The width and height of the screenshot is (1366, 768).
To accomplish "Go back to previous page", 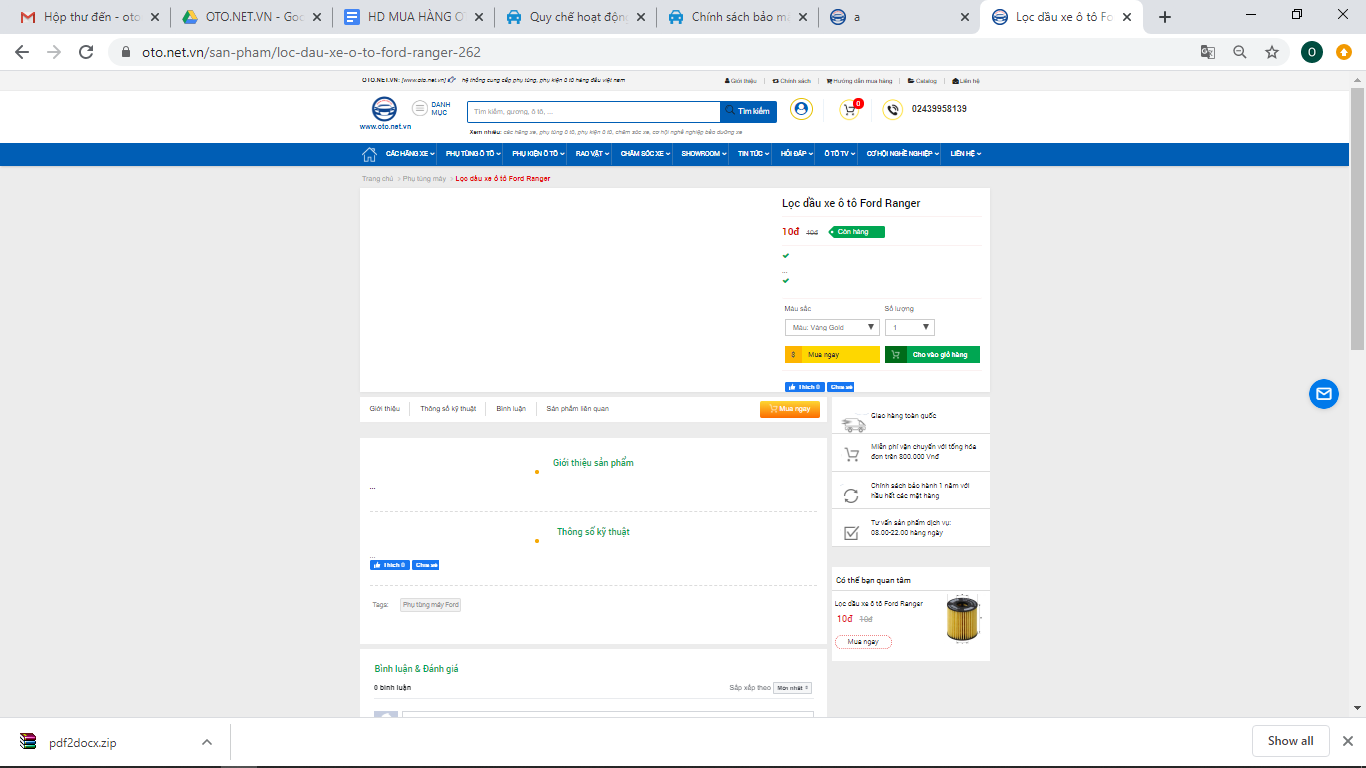I will click(x=22, y=52).
